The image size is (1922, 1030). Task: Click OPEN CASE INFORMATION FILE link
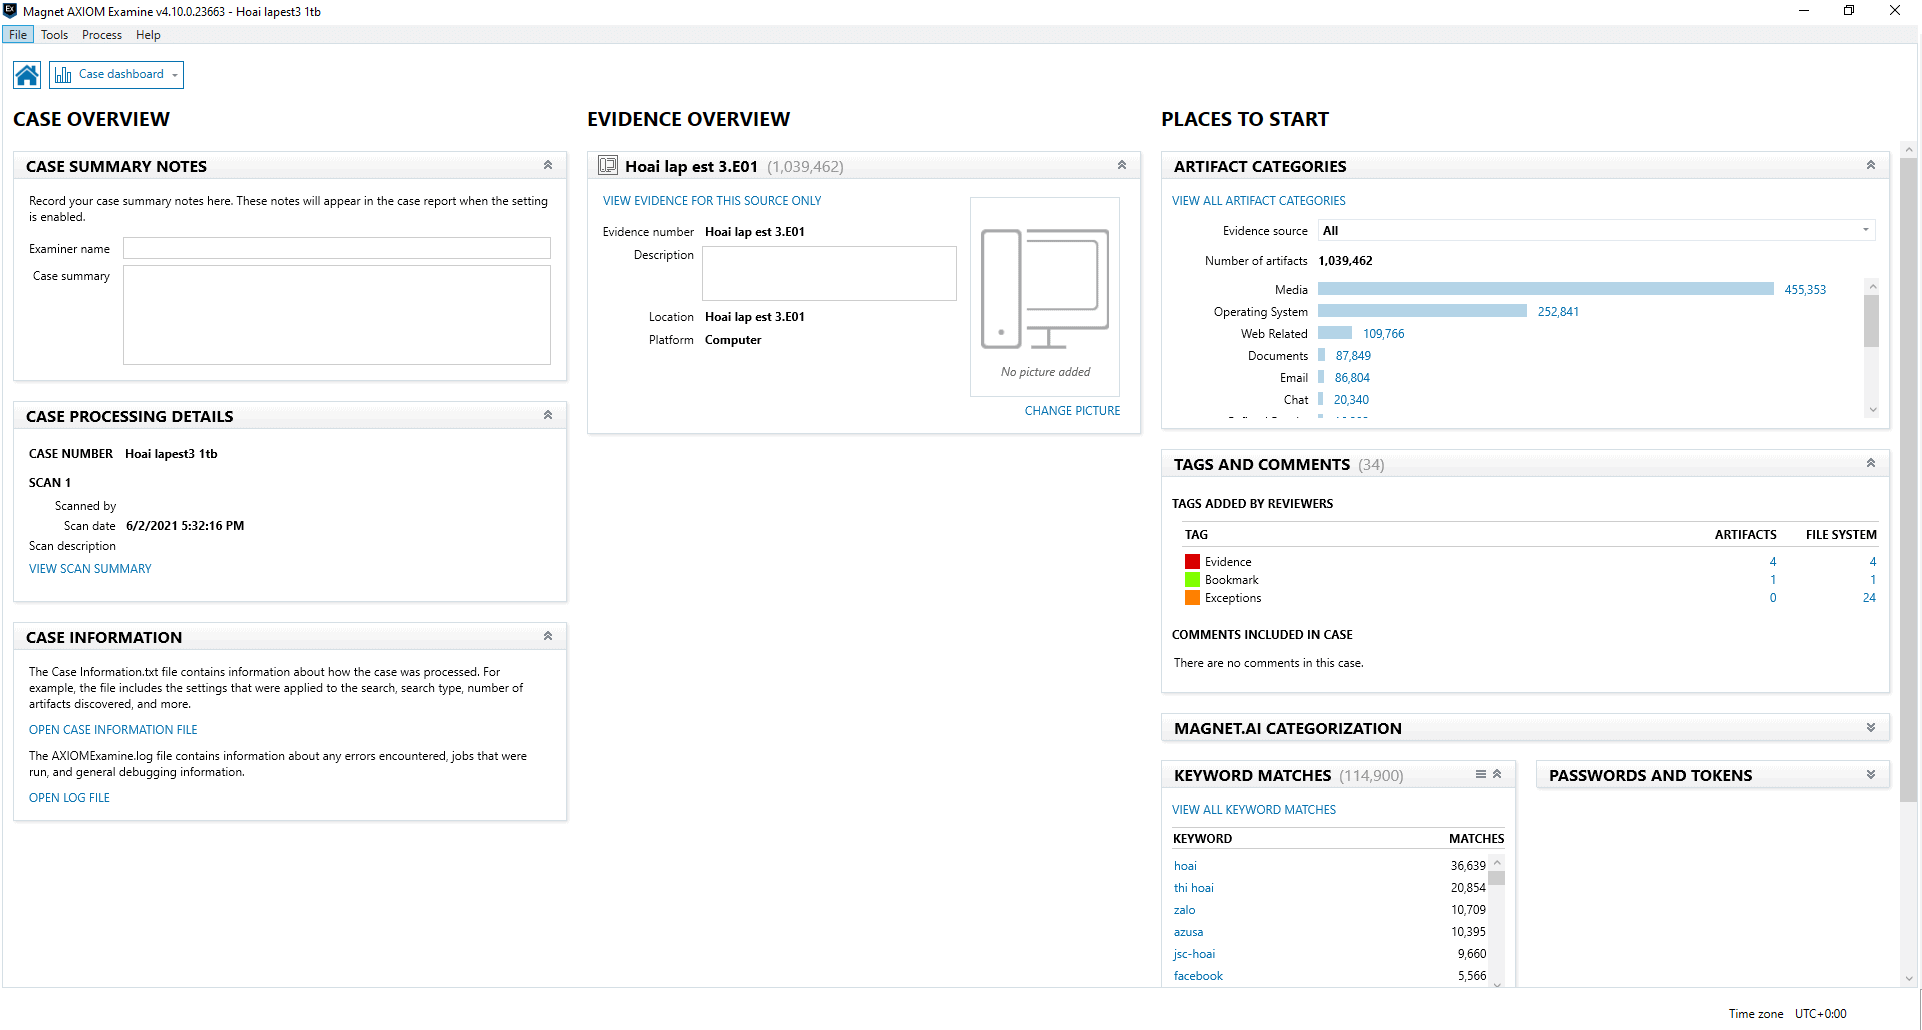click(113, 730)
